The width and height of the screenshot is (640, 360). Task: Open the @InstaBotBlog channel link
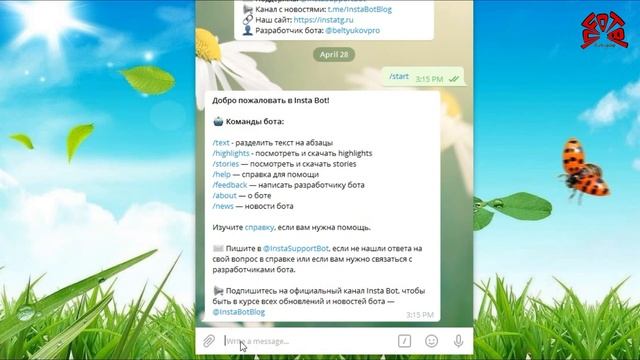pos(239,312)
